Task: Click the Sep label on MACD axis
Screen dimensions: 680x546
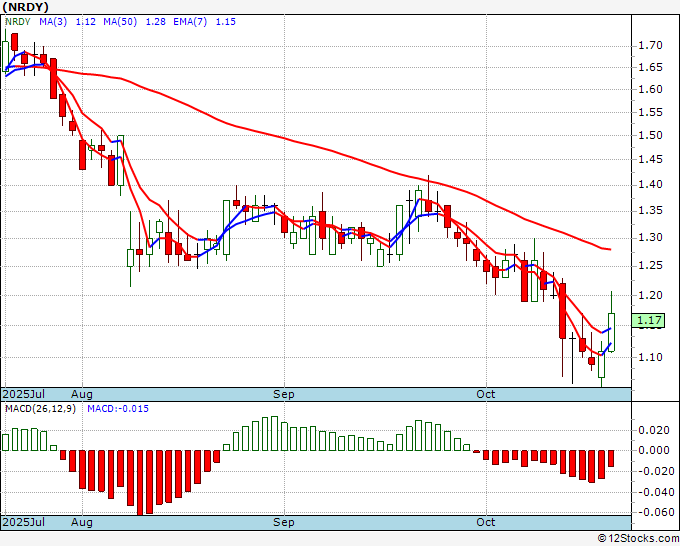Action: [x=284, y=522]
